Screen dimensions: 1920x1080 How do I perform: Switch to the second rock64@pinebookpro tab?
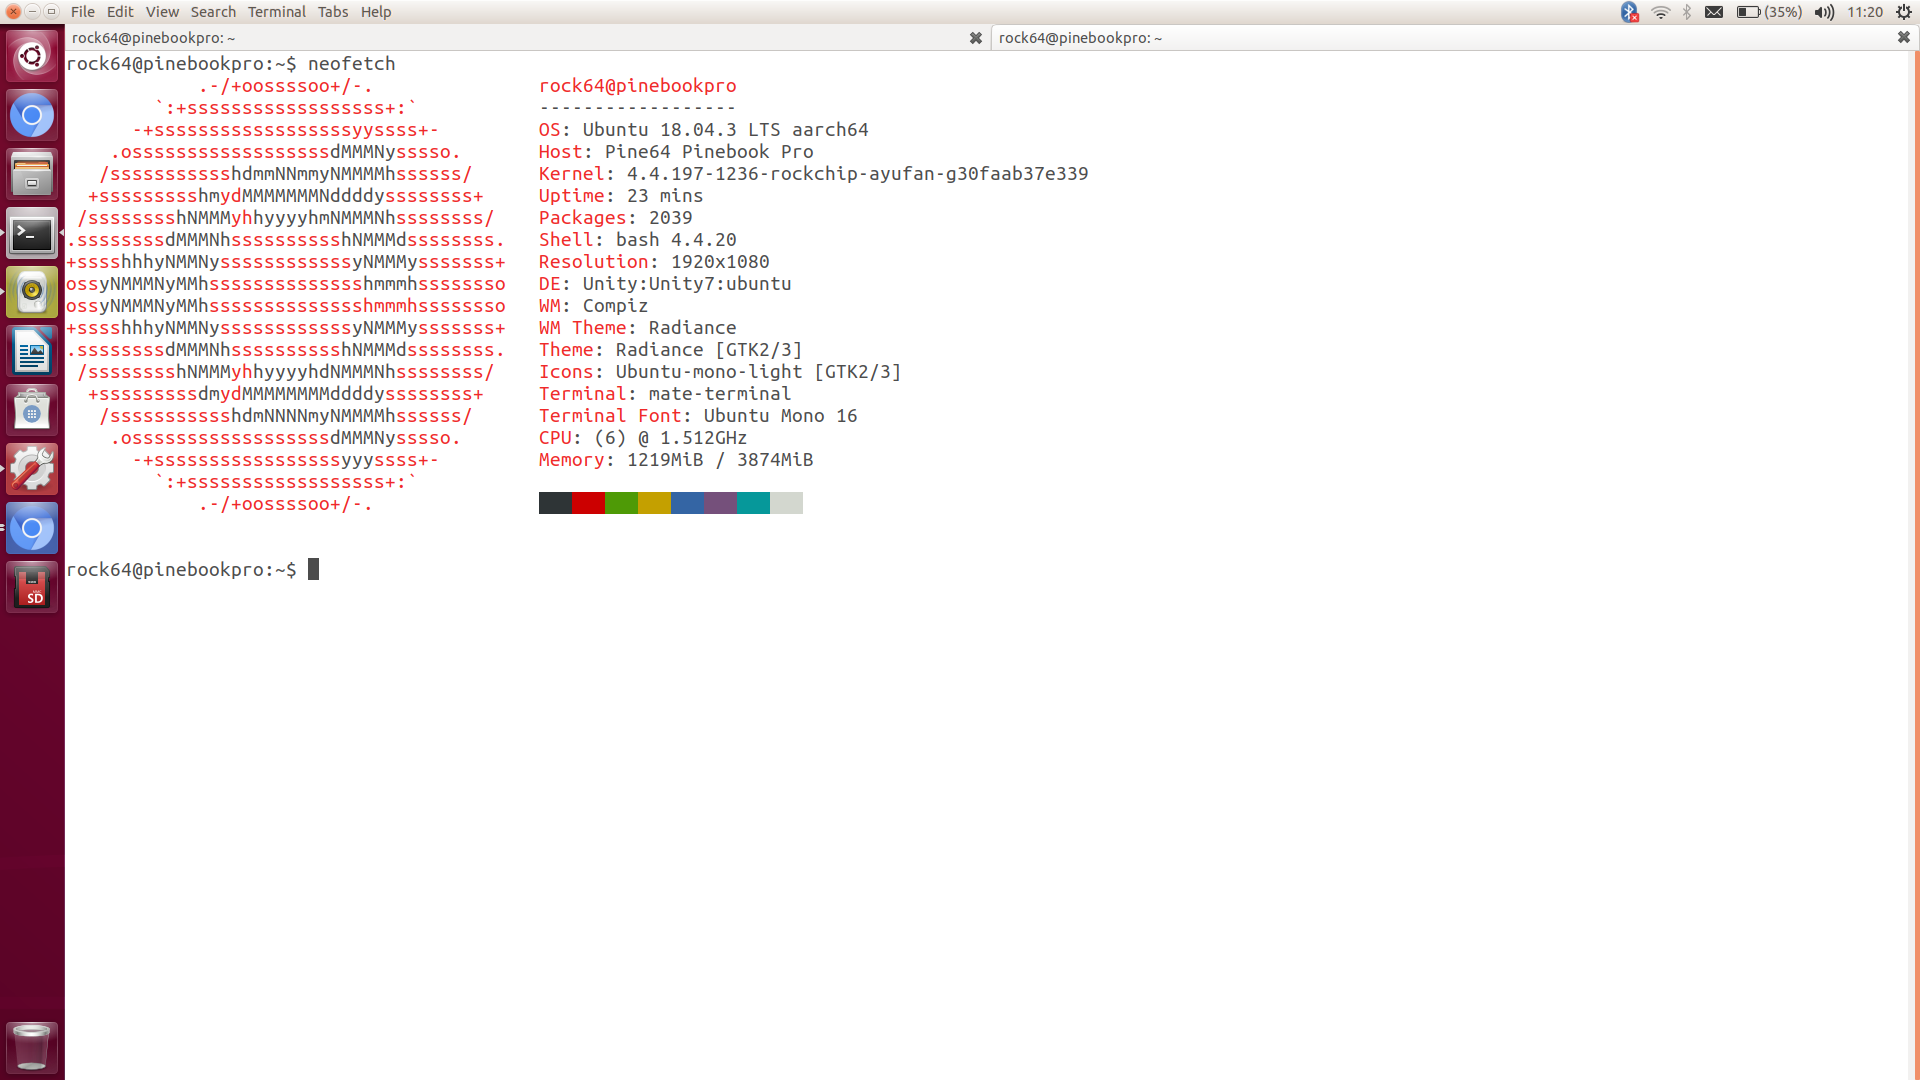pyautogui.click(x=1080, y=38)
